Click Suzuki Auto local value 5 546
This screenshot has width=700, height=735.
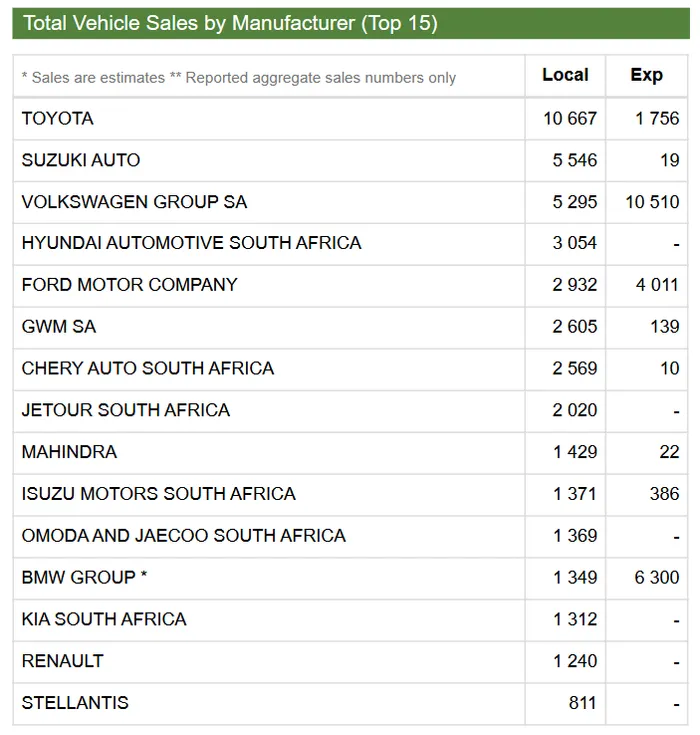tap(575, 160)
